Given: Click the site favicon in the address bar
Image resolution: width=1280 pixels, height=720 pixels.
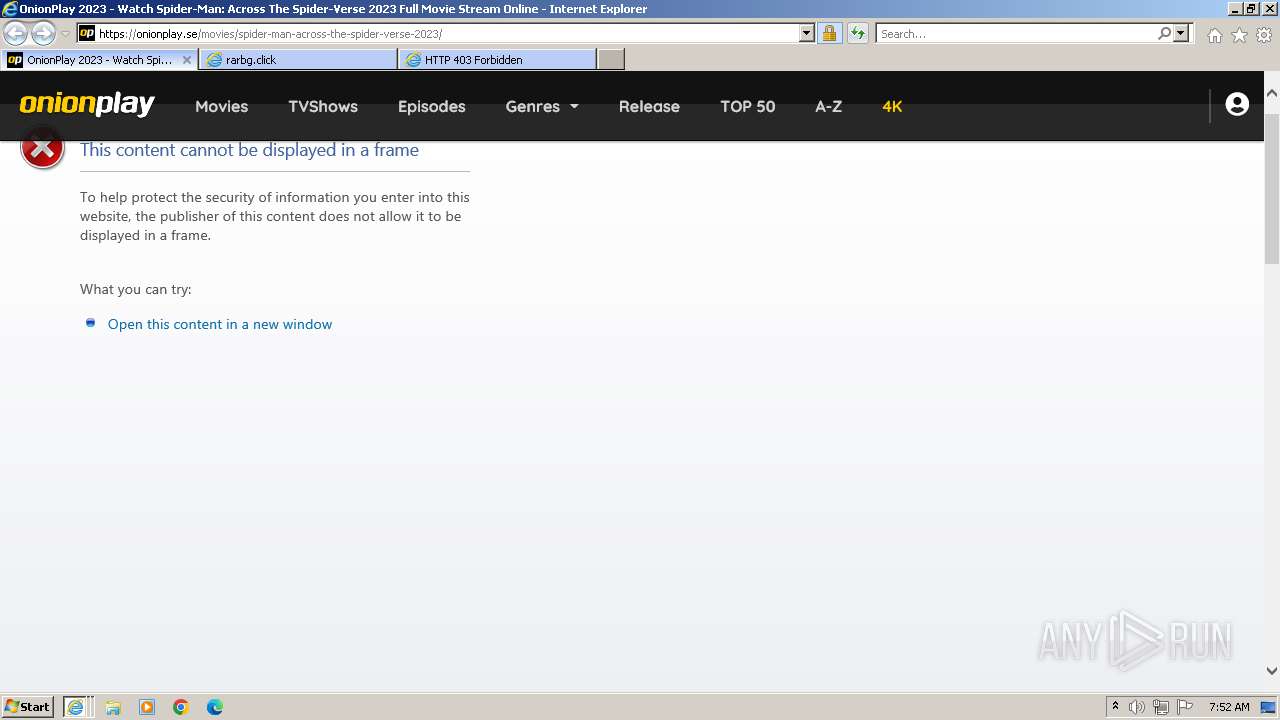Looking at the screenshot, I should 87,33.
